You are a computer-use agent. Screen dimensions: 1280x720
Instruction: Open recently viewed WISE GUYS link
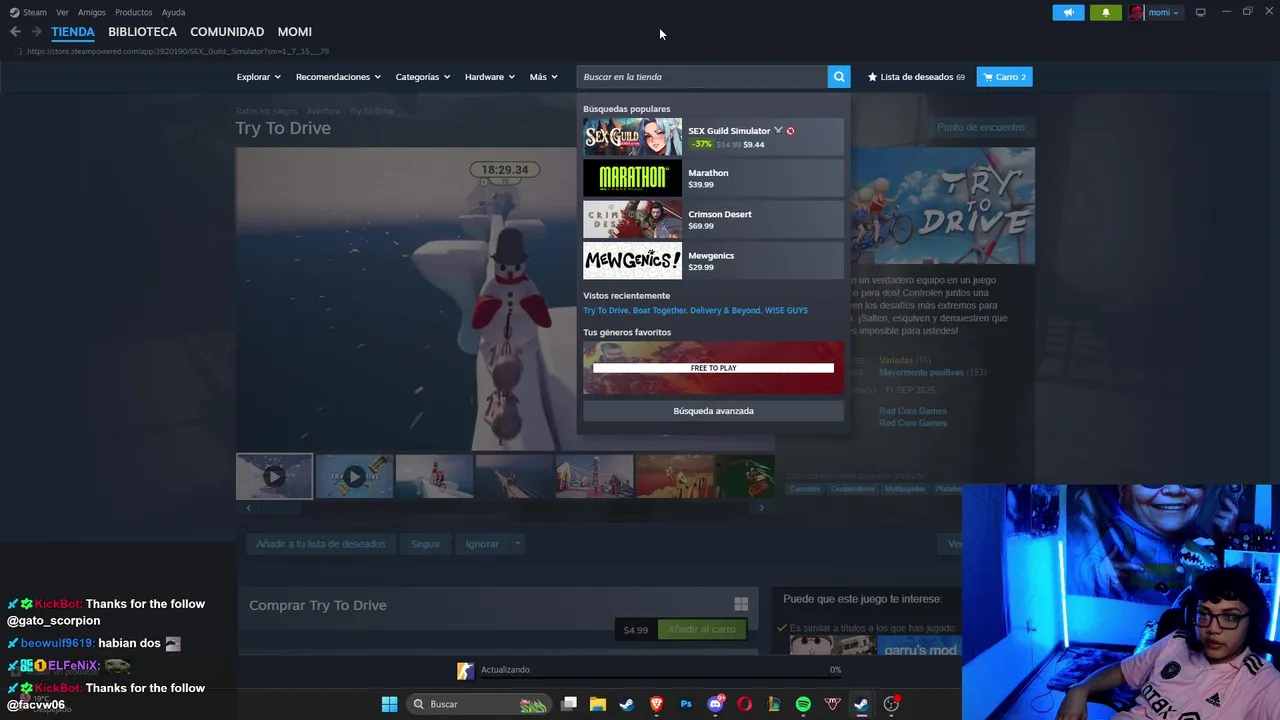point(786,311)
